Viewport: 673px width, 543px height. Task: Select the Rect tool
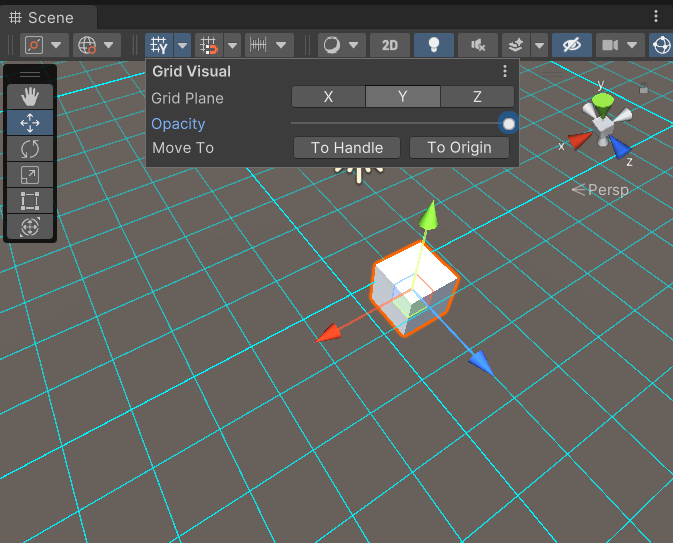(x=30, y=200)
